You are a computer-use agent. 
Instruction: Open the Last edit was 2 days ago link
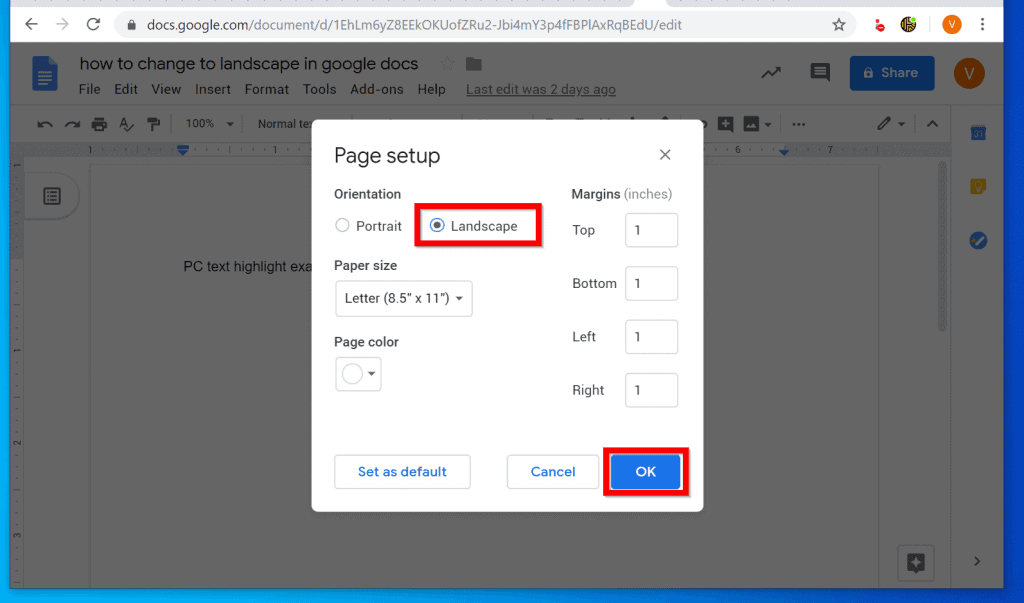pyautogui.click(x=541, y=90)
